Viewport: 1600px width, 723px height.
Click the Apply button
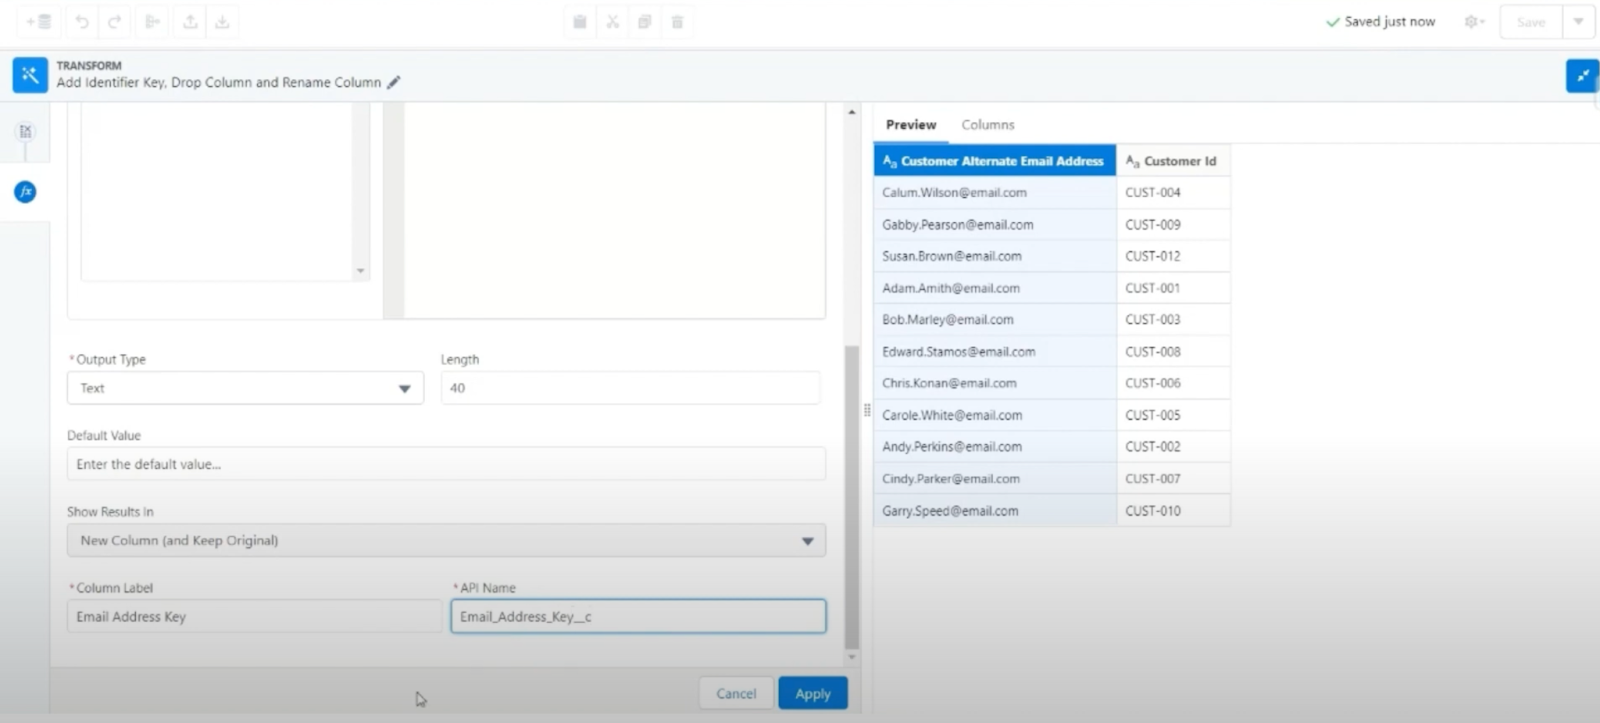pyautogui.click(x=813, y=693)
